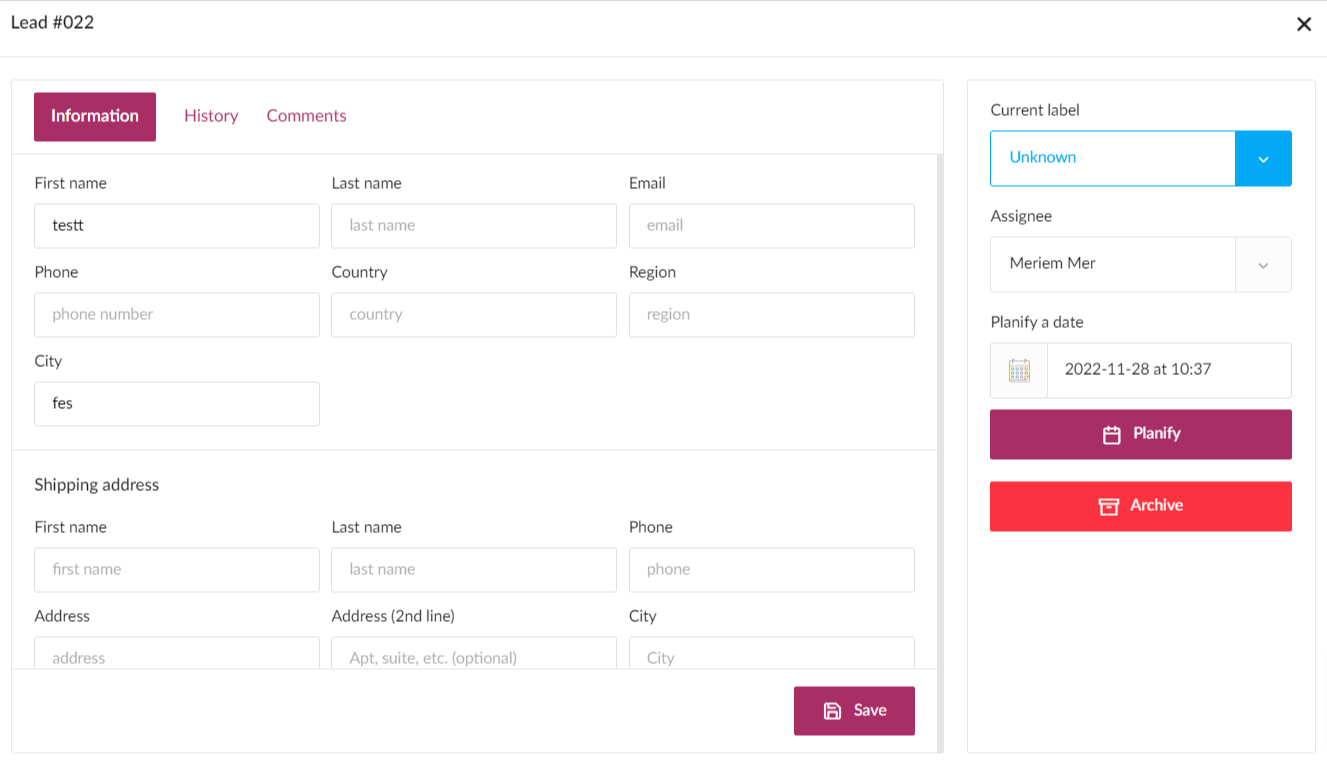Click the Planify date field
1327x769 pixels.
(1168, 370)
